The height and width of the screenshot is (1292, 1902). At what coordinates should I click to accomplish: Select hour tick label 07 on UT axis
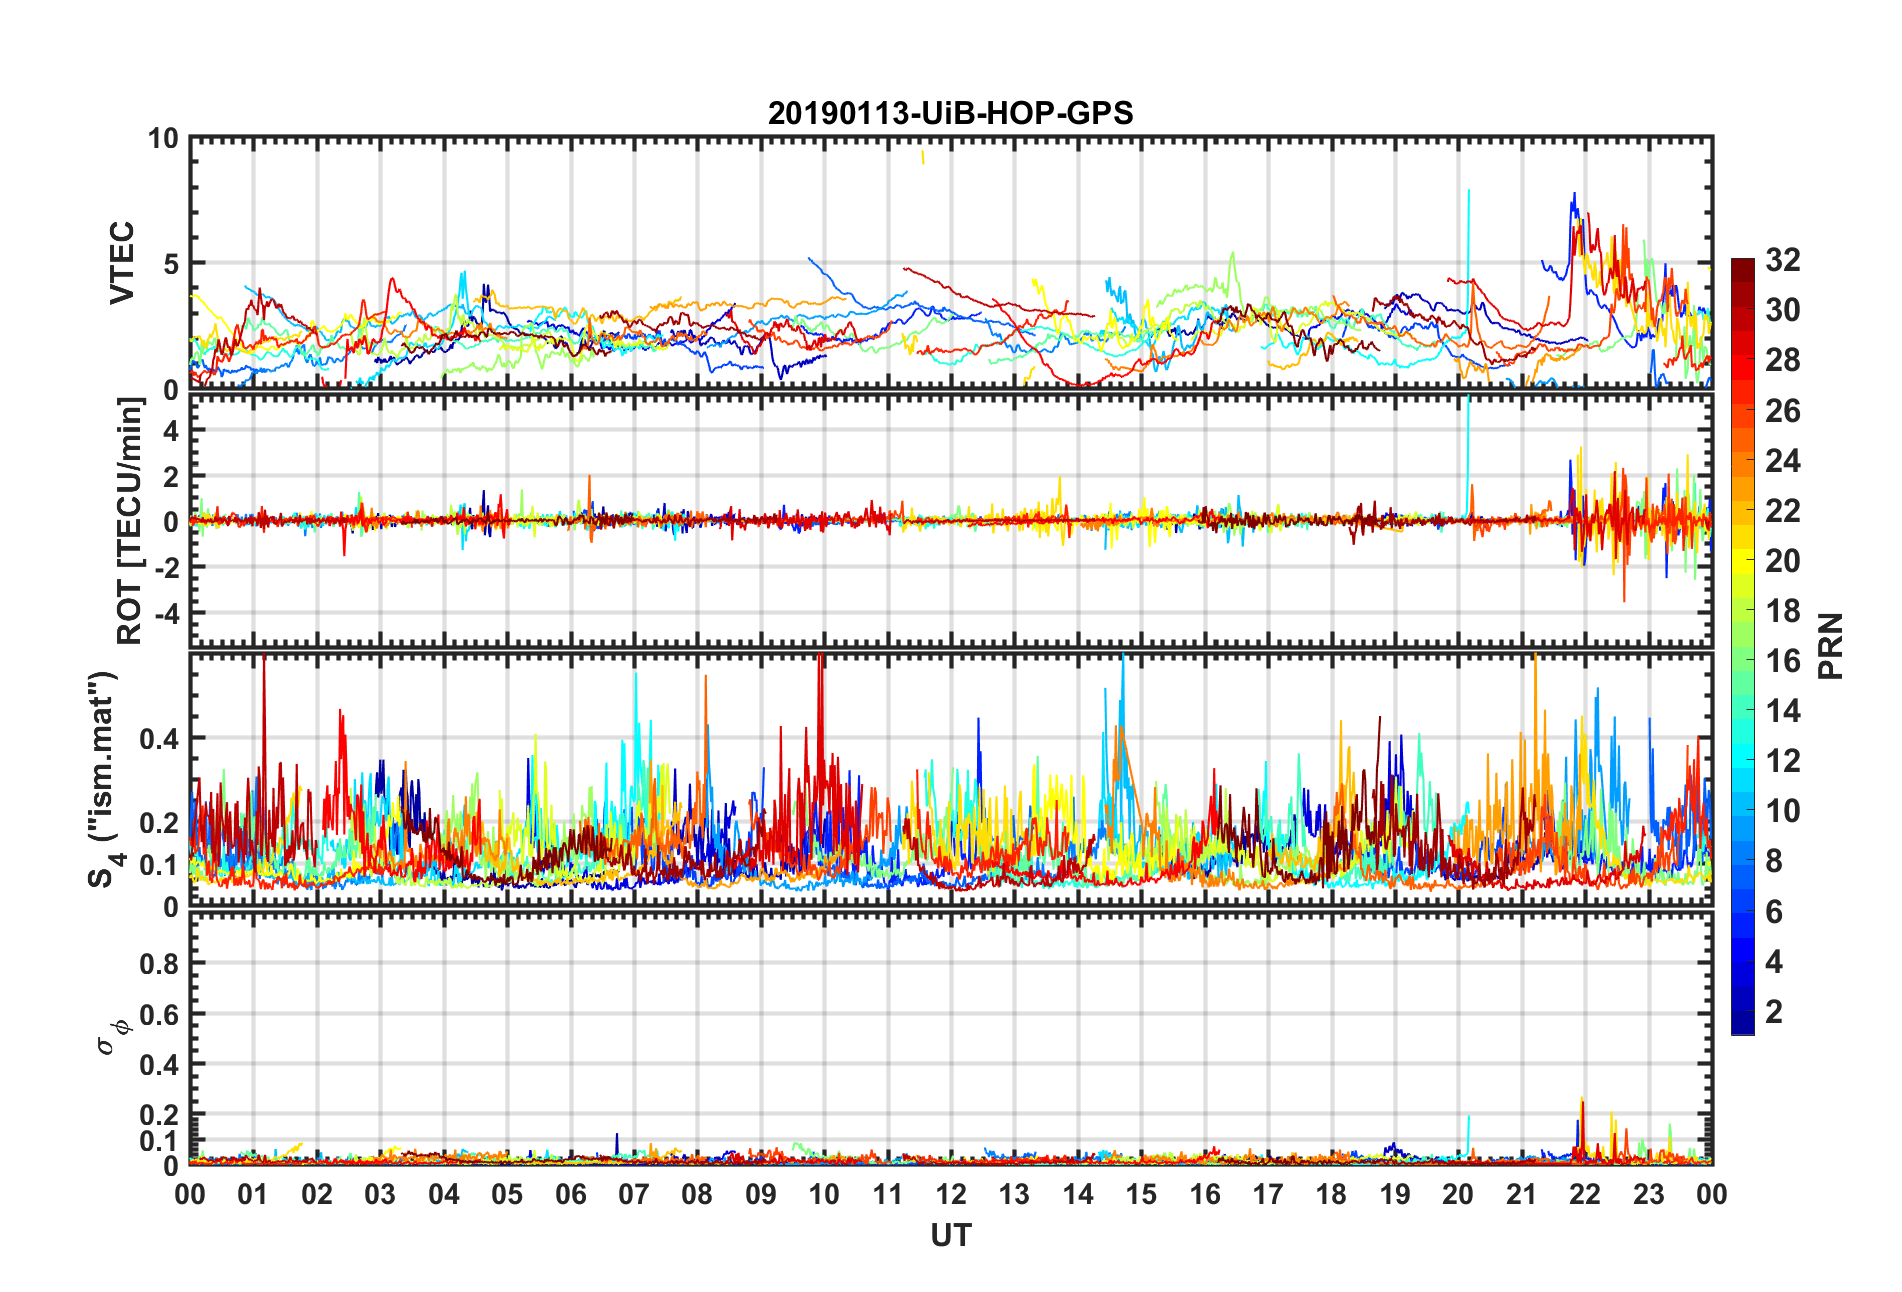tap(633, 1194)
